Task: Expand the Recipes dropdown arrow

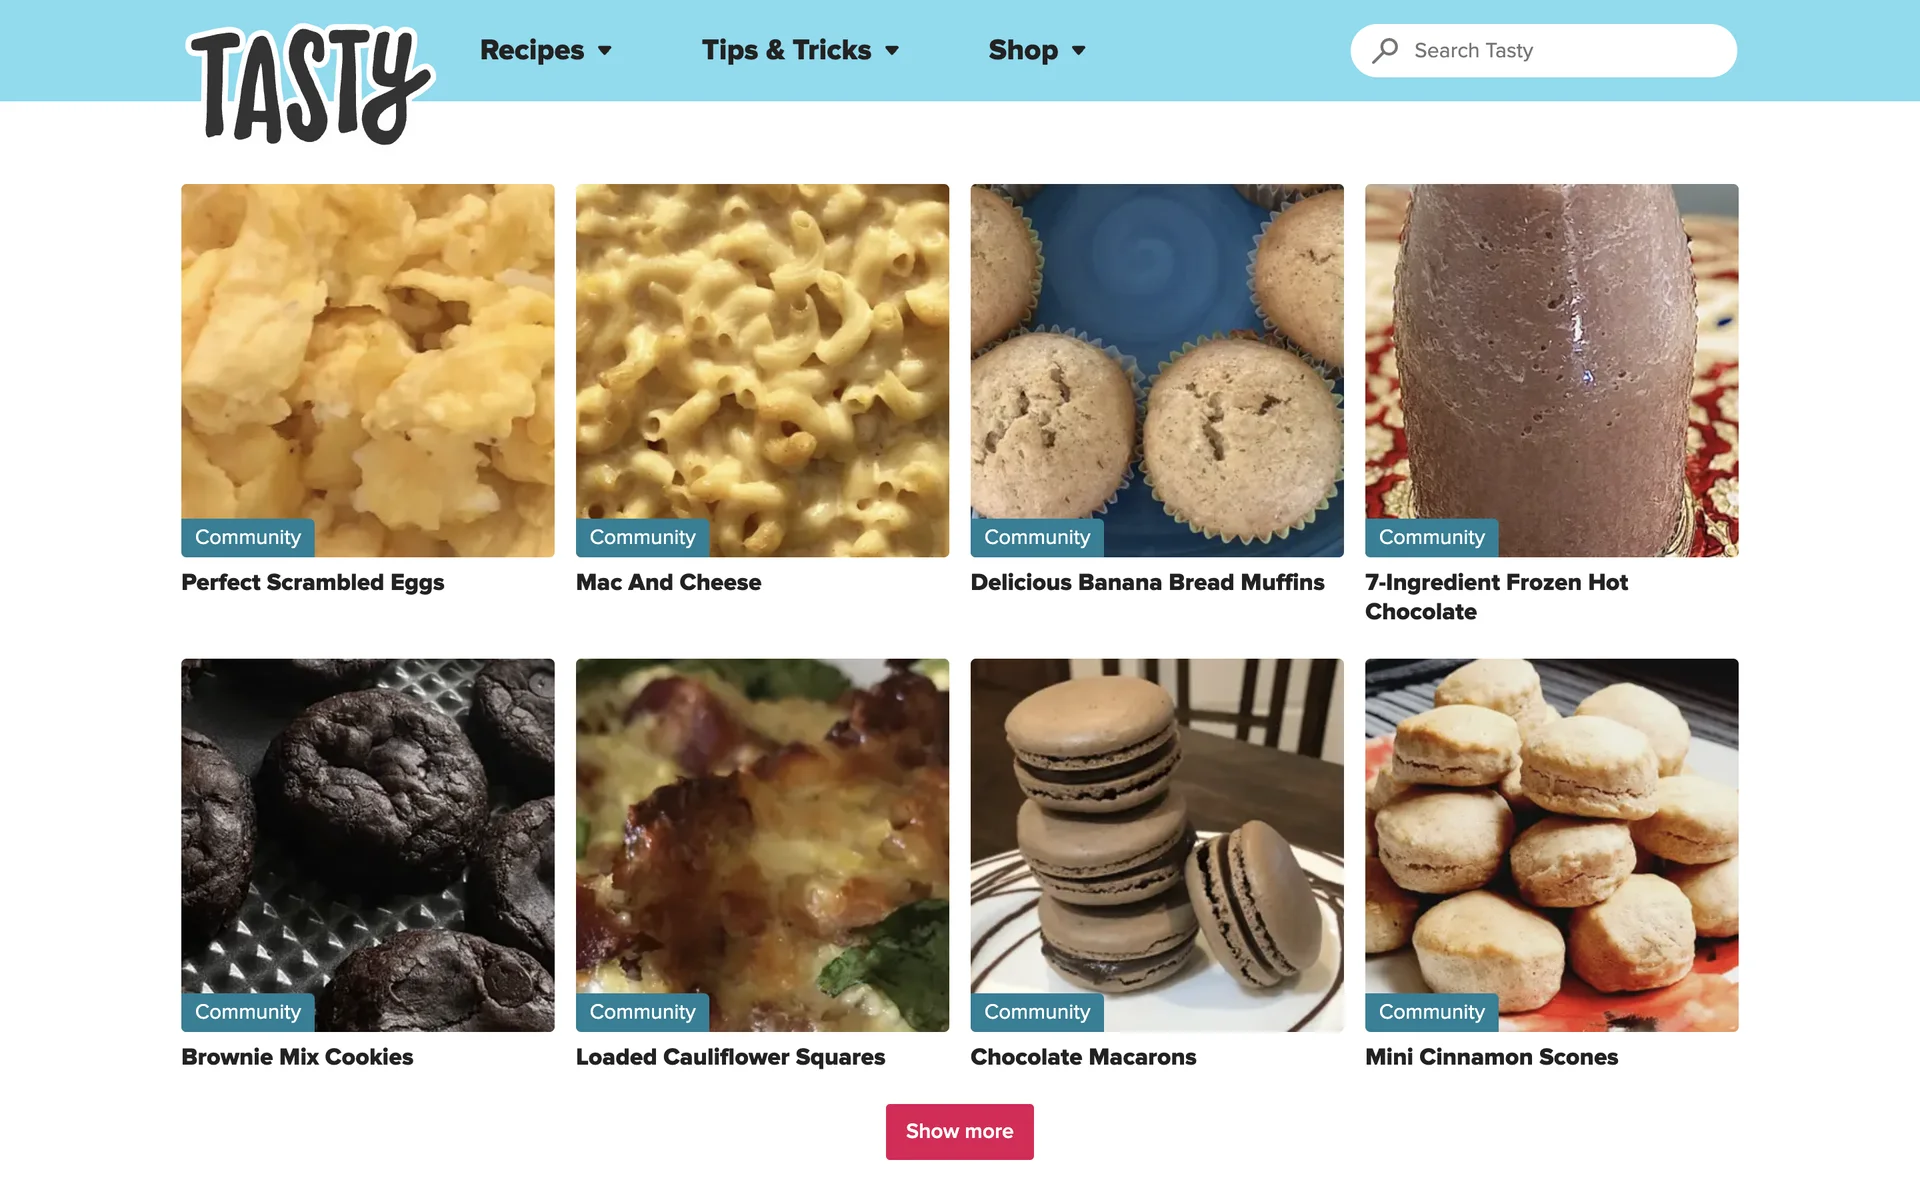Action: click(x=604, y=51)
